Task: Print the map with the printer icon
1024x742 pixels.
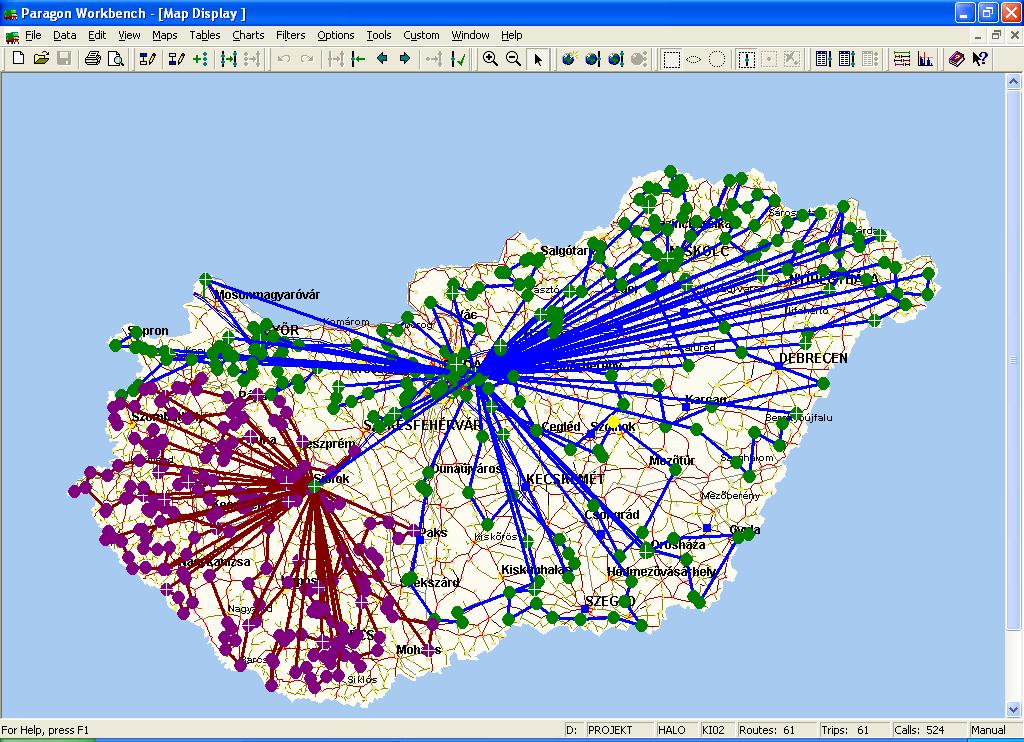Action: (93, 59)
